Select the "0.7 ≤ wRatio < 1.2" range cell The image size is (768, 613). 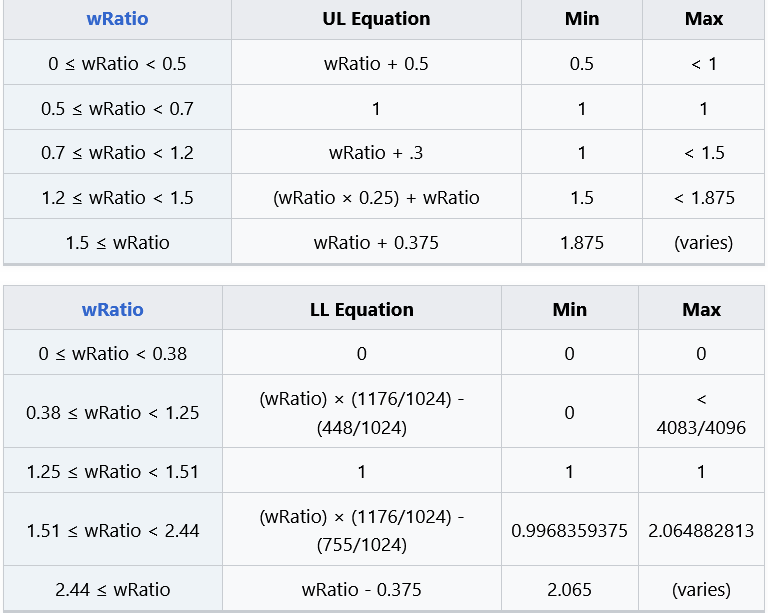point(117,153)
